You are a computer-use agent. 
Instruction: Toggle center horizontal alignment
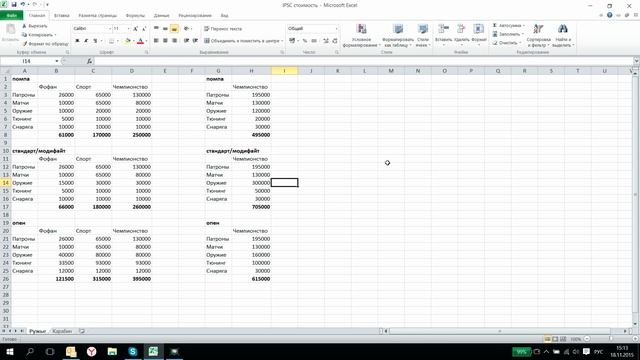tap(165, 40)
